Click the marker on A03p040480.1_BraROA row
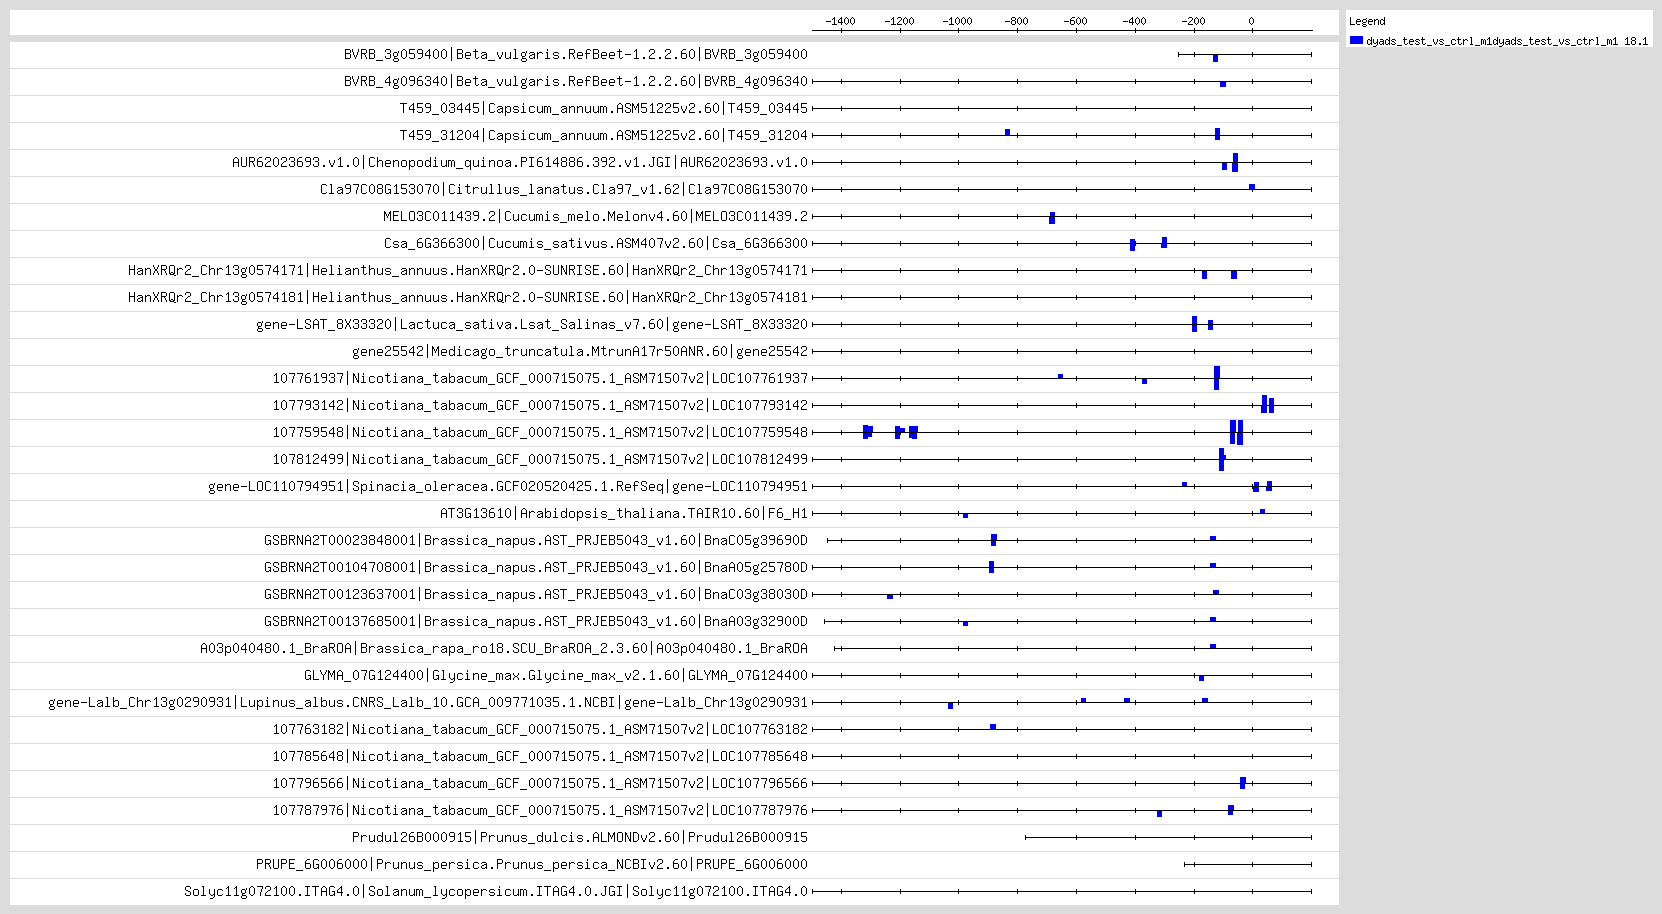The width and height of the screenshot is (1662, 914). pos(1212,646)
